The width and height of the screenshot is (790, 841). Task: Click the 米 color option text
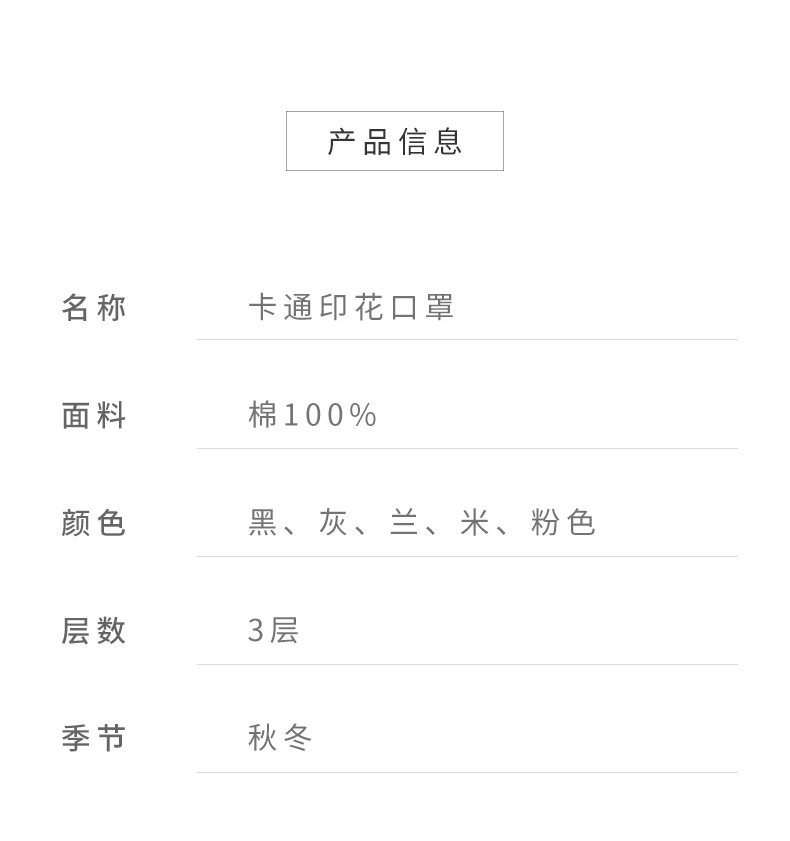tap(474, 523)
